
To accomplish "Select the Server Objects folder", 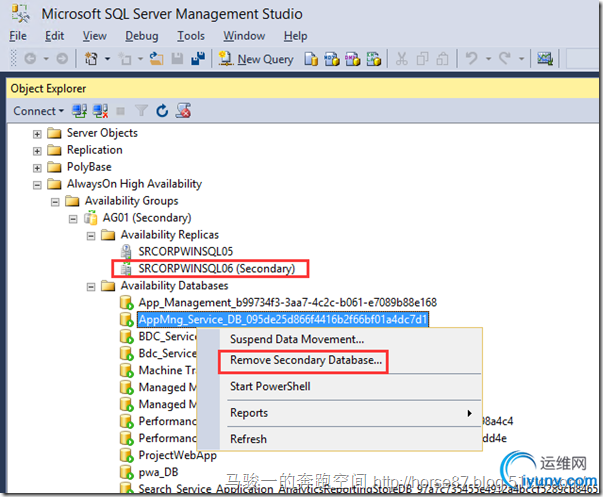I will 102,133.
